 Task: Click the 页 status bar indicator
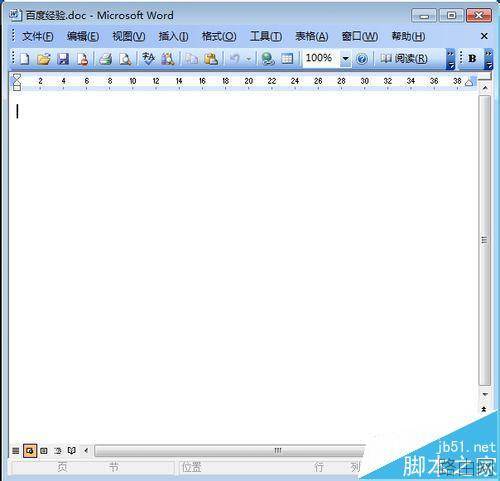coord(62,467)
